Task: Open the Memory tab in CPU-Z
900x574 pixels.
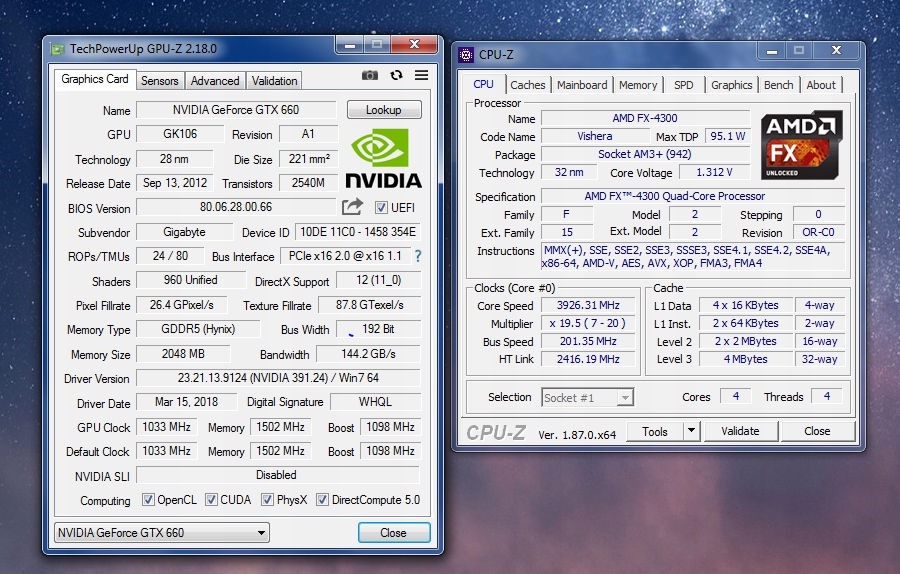Action: tap(638, 85)
